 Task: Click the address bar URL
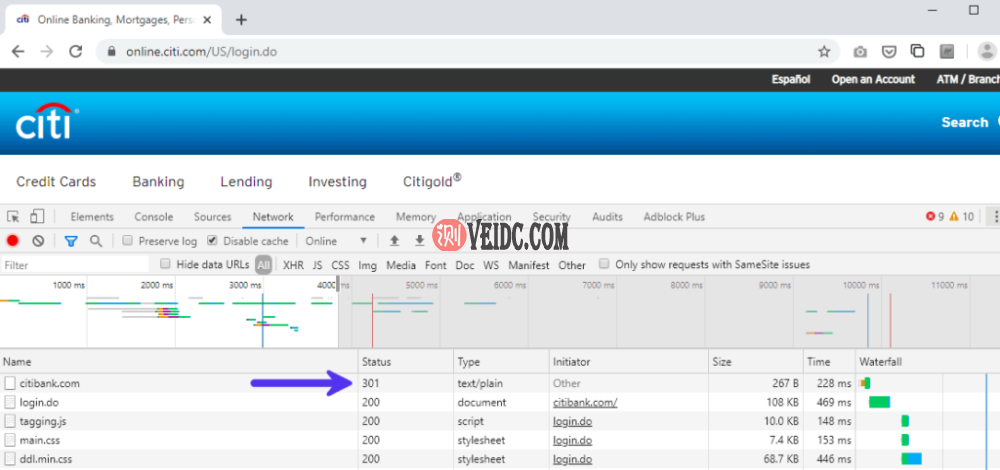click(202, 52)
